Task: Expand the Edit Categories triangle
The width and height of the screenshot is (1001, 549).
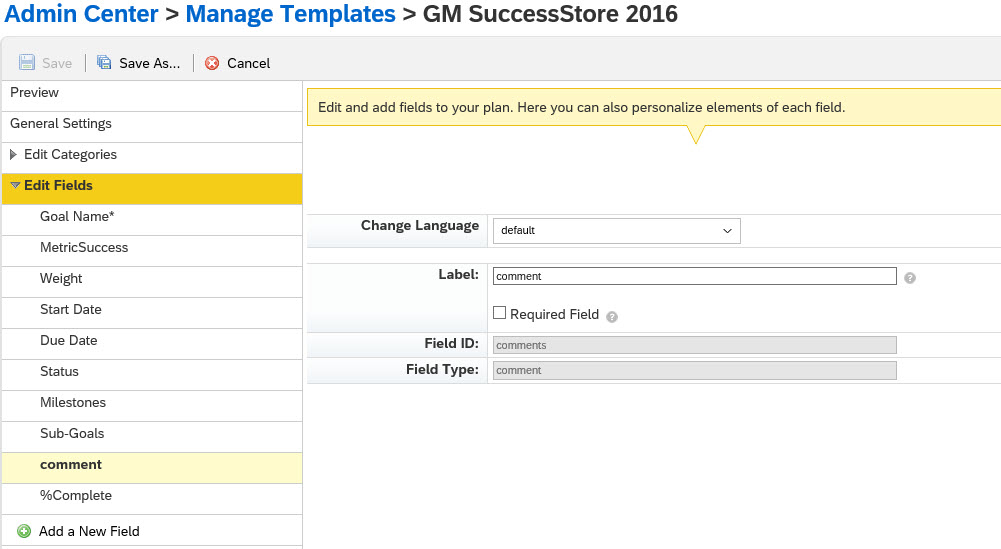Action: coord(13,154)
